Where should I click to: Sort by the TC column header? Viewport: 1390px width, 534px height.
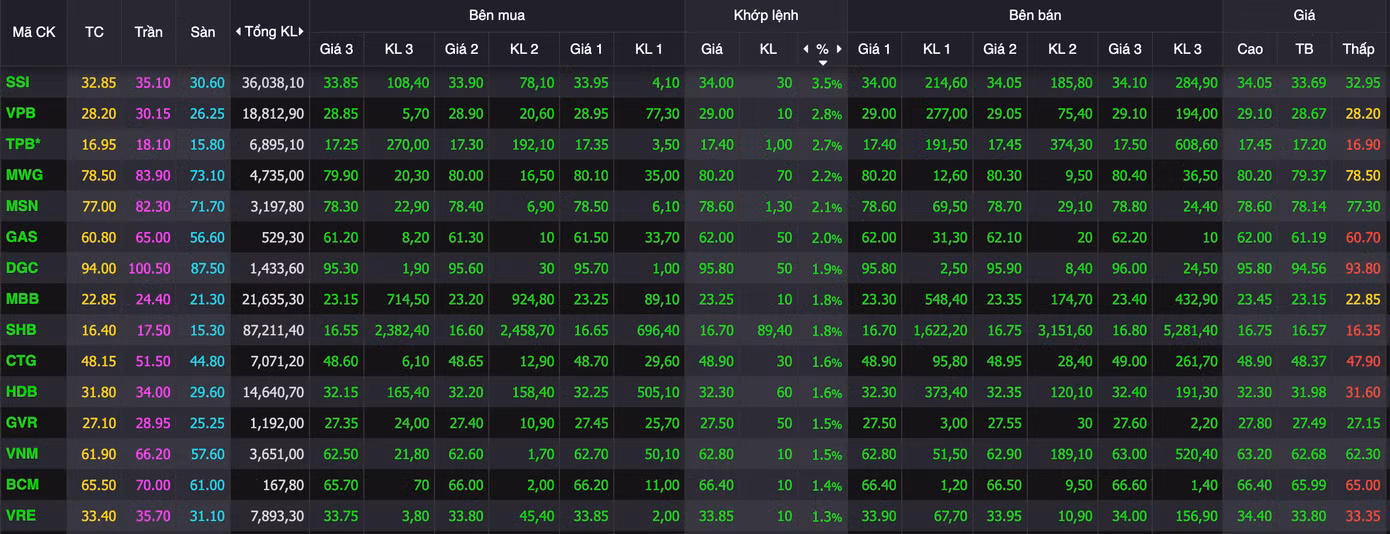(x=94, y=32)
